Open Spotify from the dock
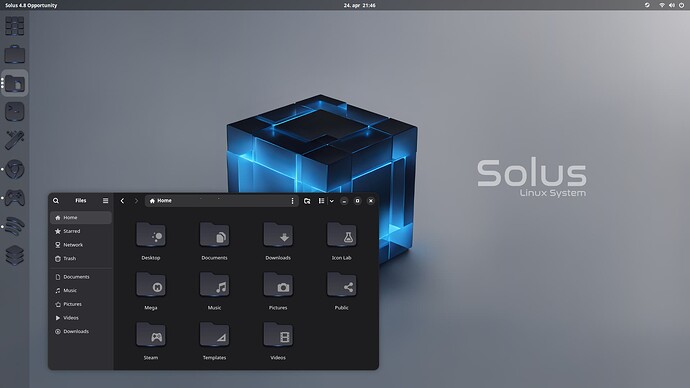The height and width of the screenshot is (388, 690). click(15, 227)
